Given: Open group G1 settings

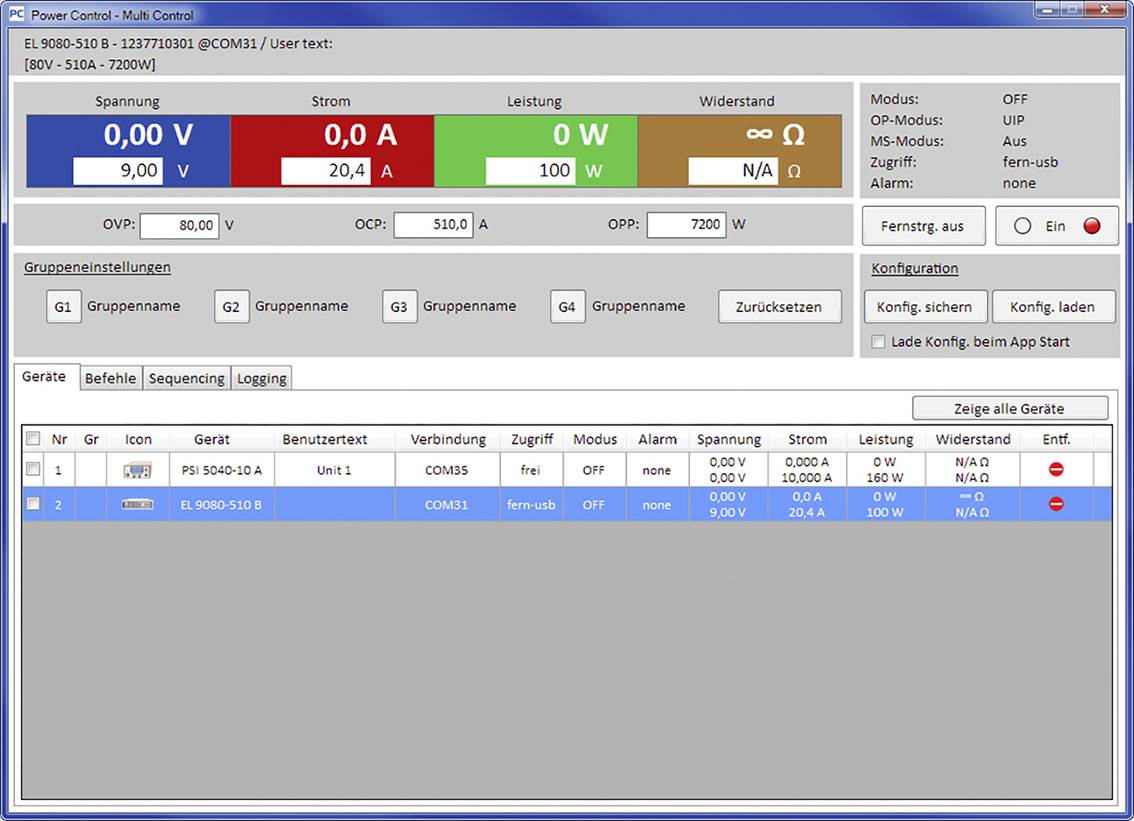Looking at the screenshot, I should pyautogui.click(x=63, y=306).
